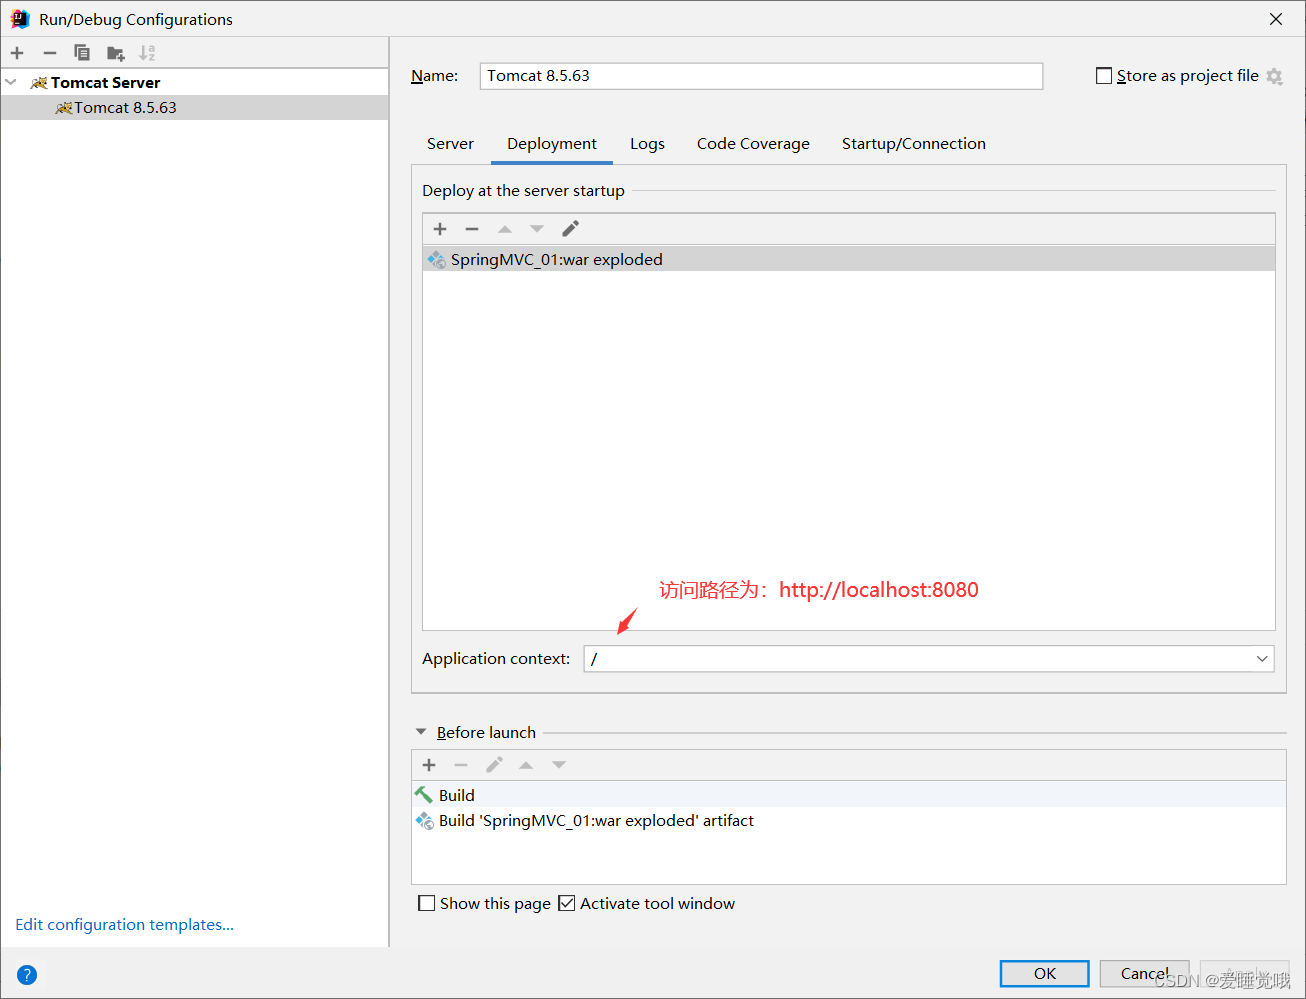
Task: Click the Cancel button
Action: (1145, 974)
